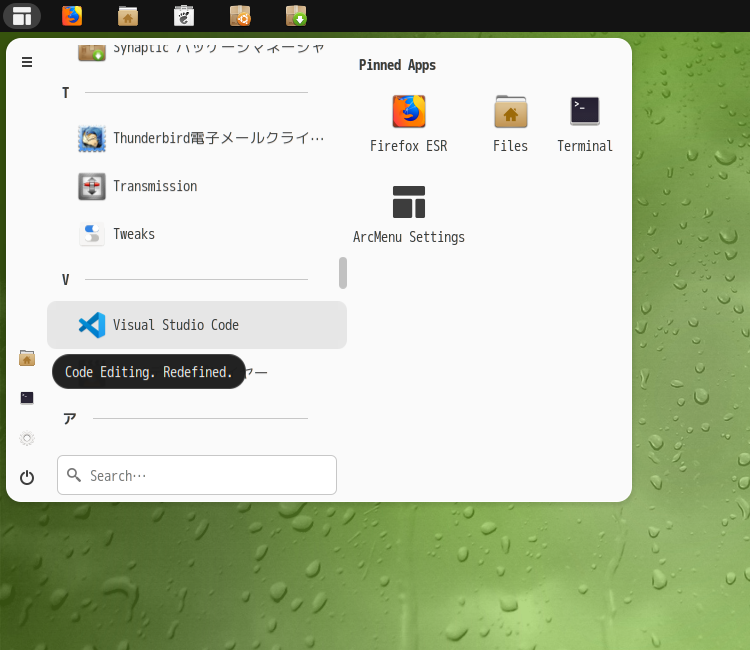Launch pinned Terminal
This screenshot has width=750, height=650.
click(585, 124)
